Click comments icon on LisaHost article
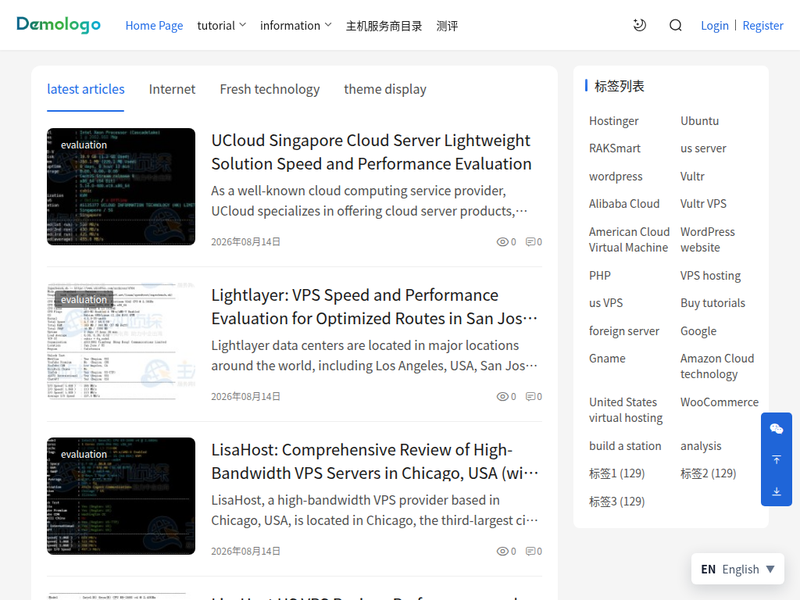Viewport: 800px width, 600px height. [x=531, y=551]
